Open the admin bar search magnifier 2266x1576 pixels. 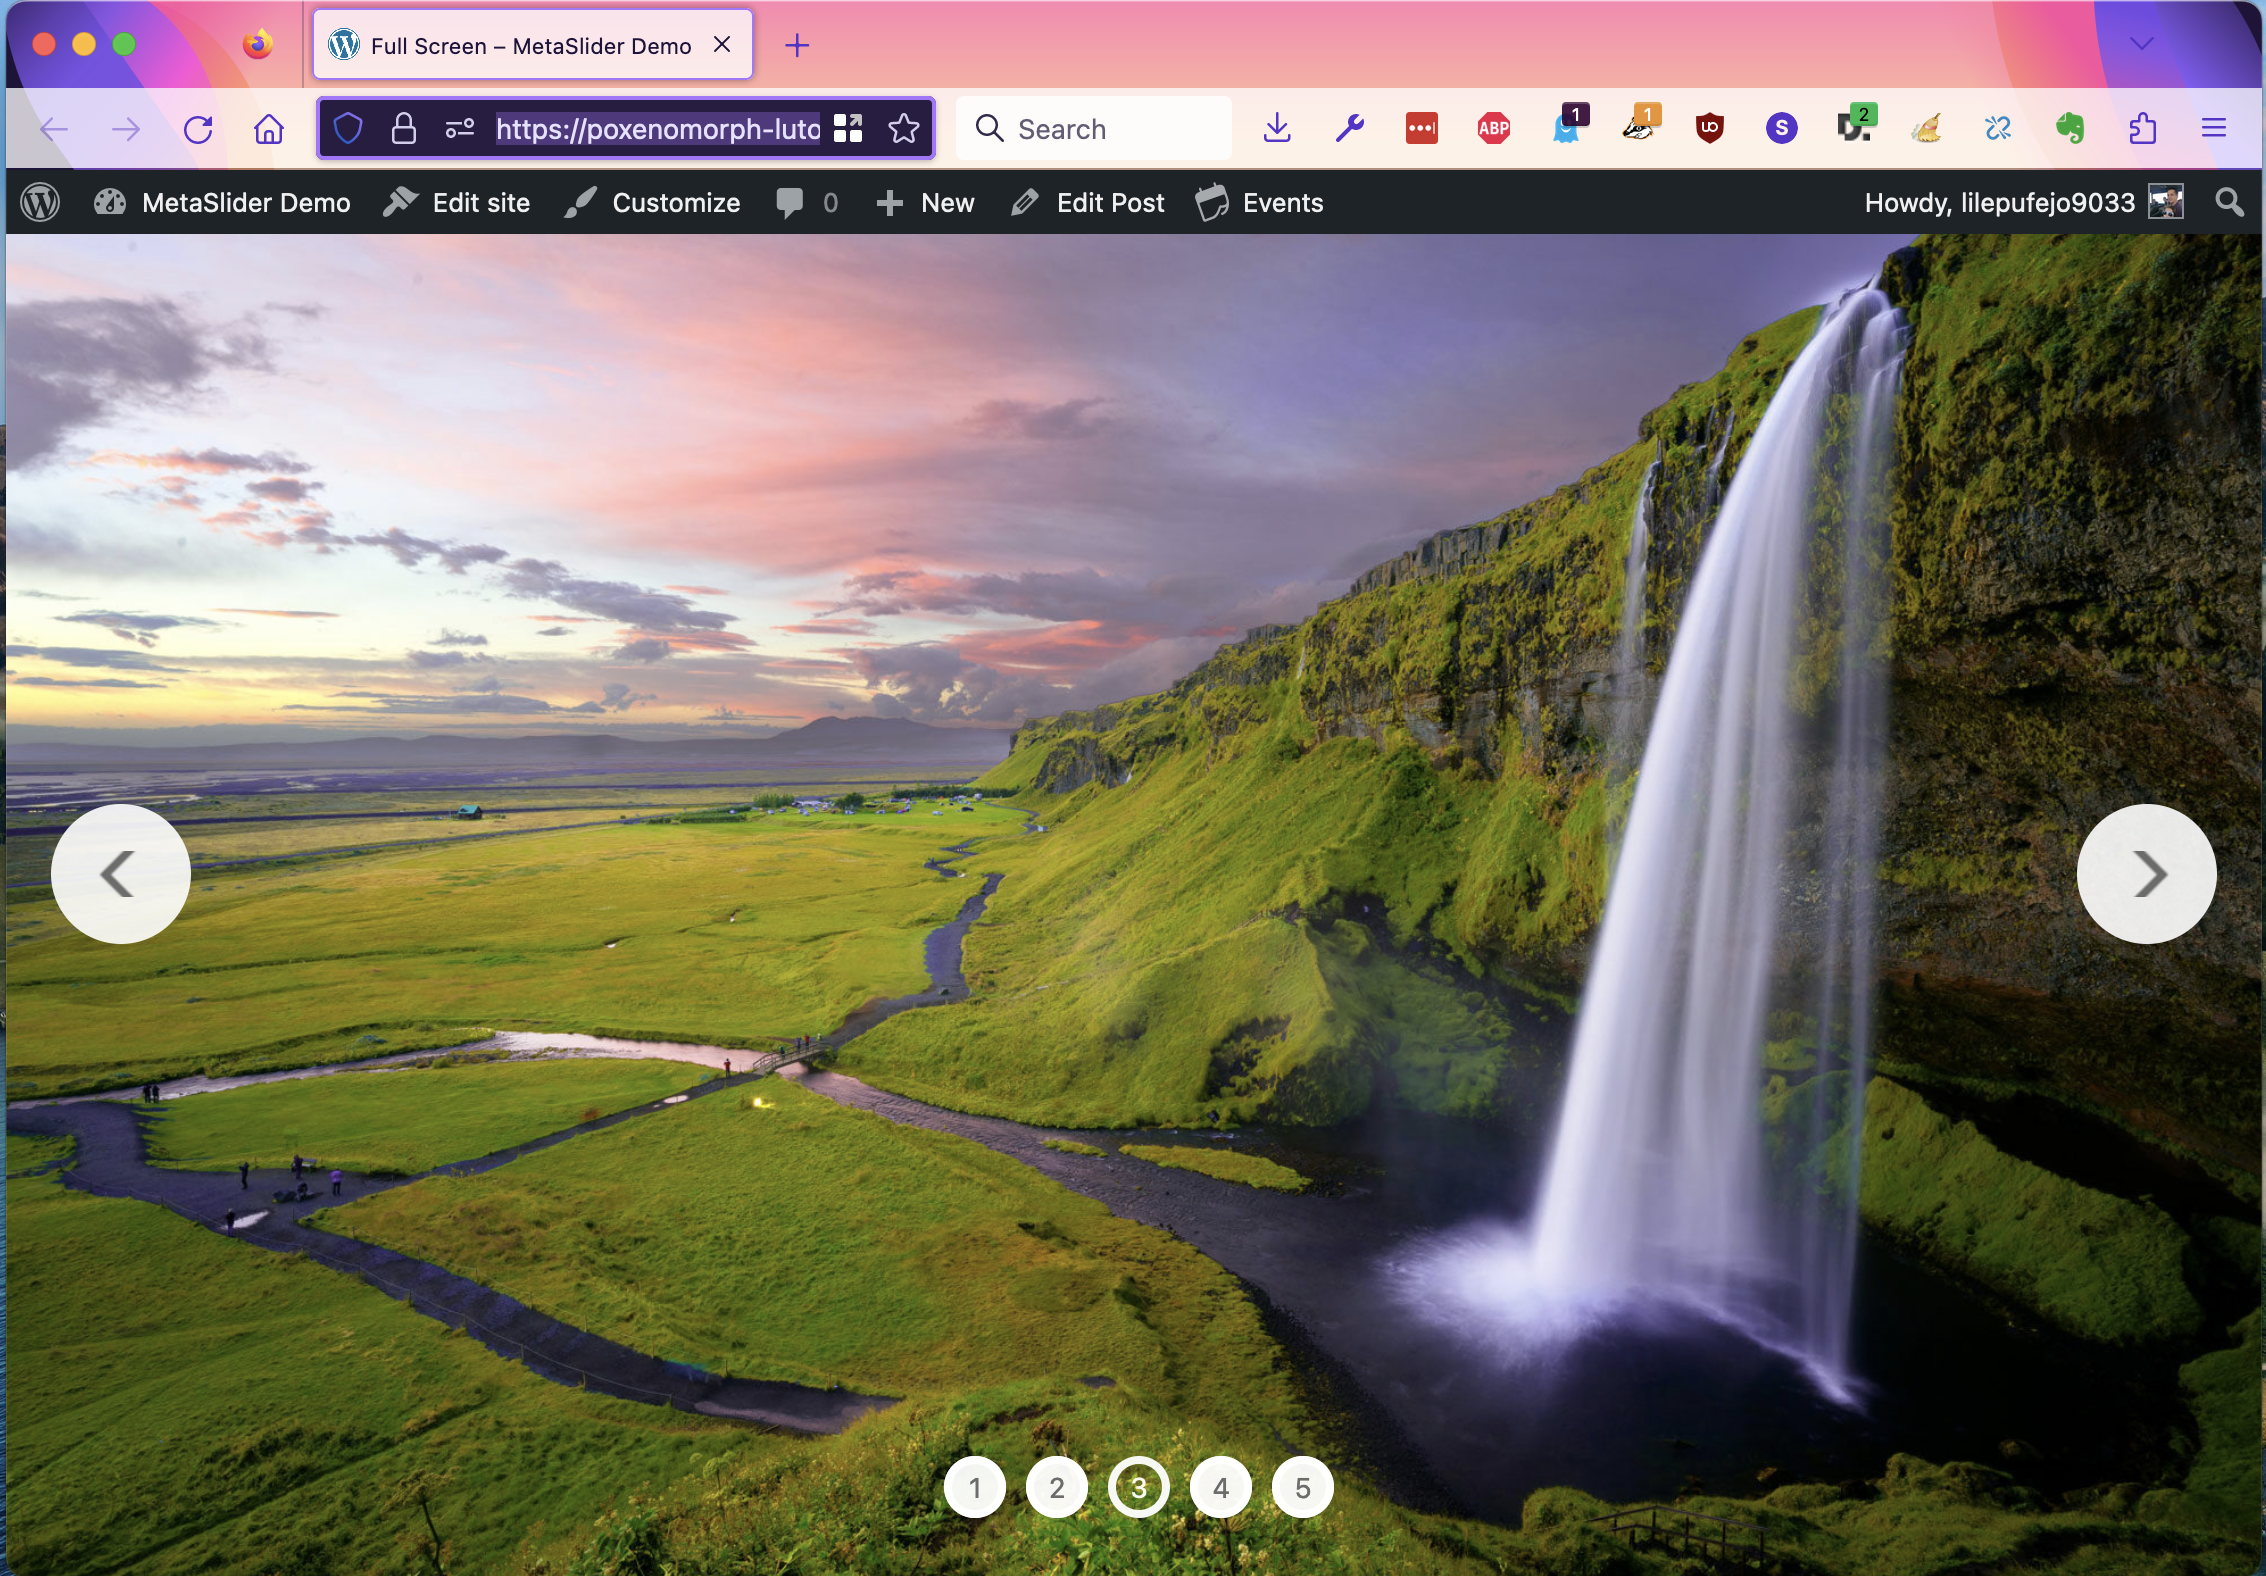click(x=2229, y=203)
